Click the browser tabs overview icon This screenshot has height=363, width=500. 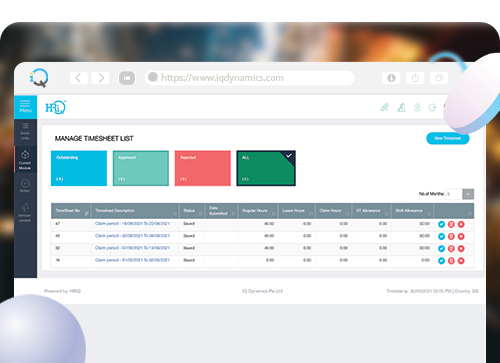439,78
